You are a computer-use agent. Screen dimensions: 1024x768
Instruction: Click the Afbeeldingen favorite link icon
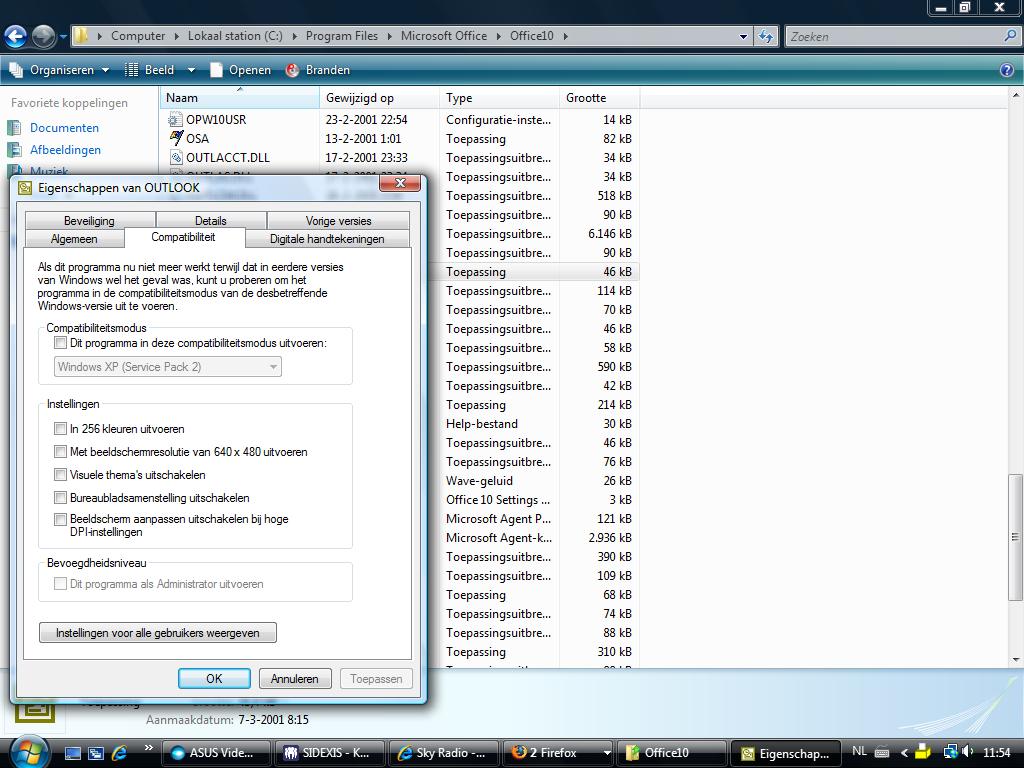tap(14, 150)
